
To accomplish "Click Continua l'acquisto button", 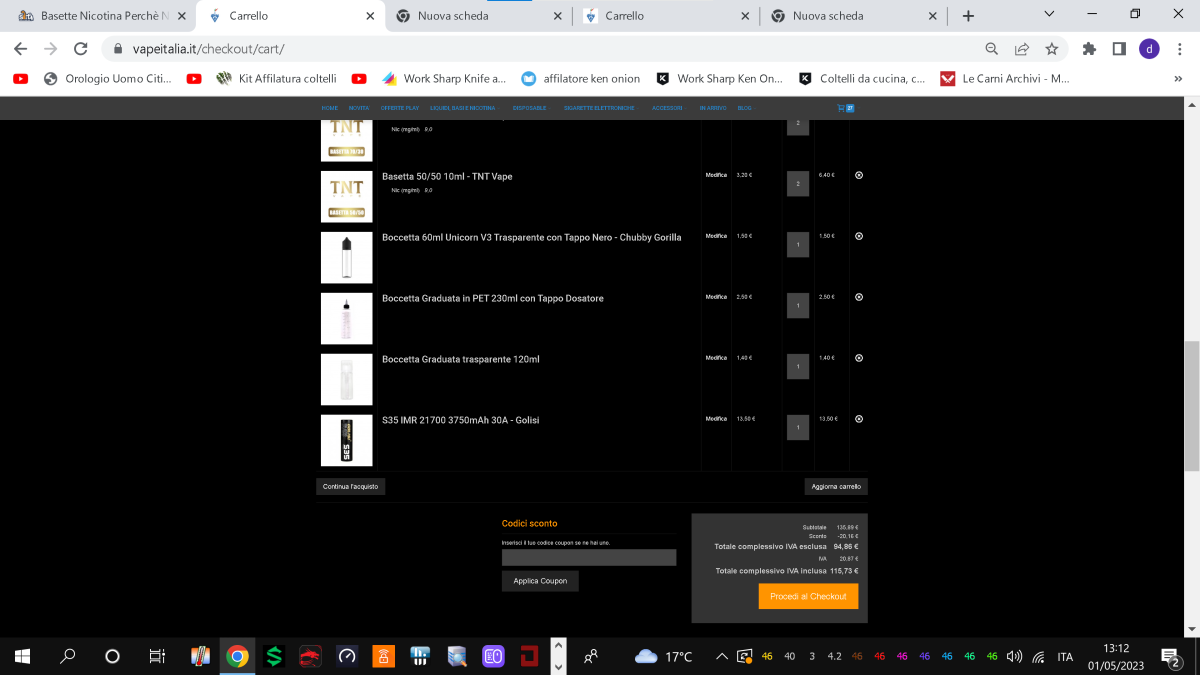I will pyautogui.click(x=351, y=487).
